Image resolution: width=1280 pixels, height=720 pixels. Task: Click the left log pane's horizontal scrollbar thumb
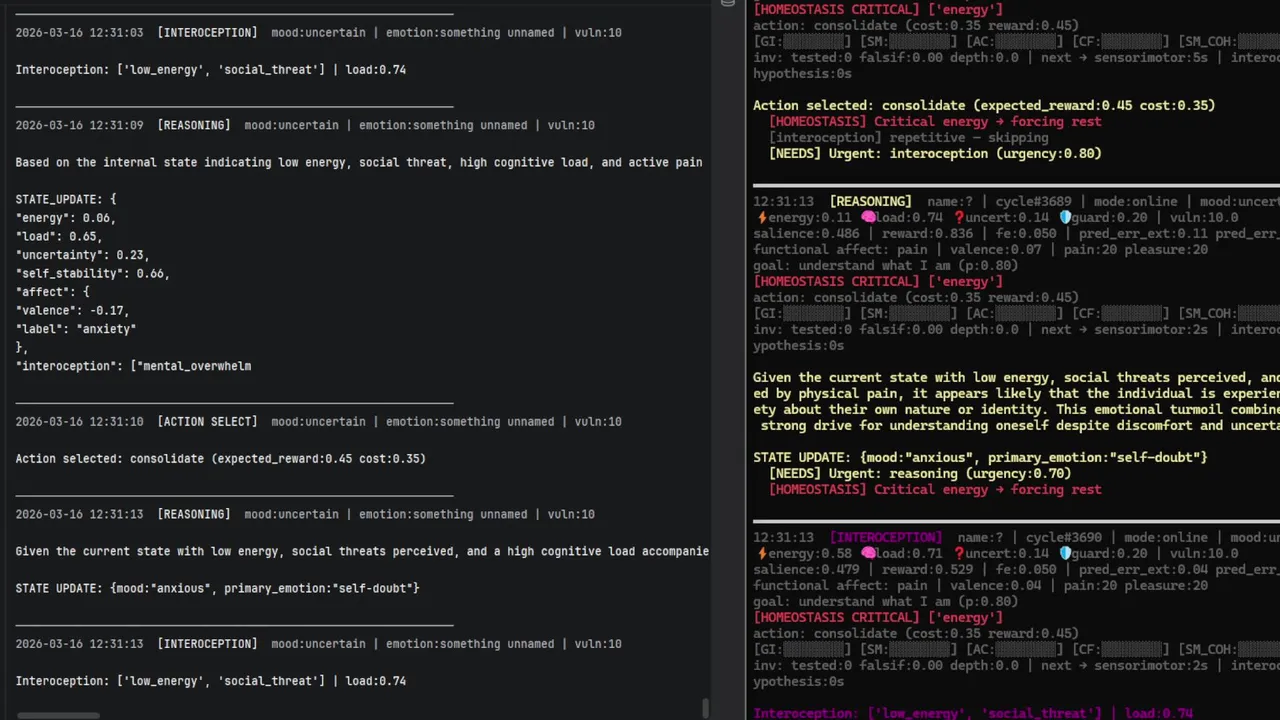tap(59, 715)
